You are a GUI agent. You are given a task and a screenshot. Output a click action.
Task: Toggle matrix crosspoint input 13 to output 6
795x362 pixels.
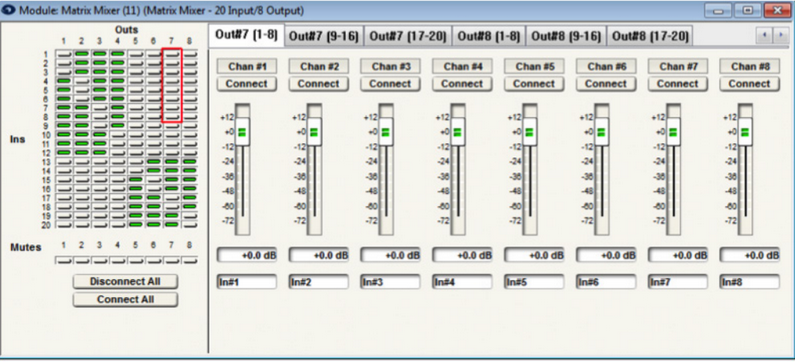(154, 161)
